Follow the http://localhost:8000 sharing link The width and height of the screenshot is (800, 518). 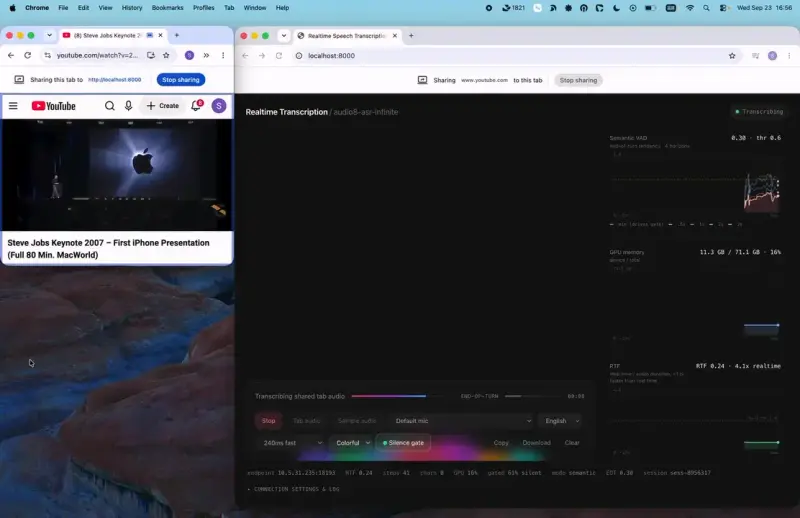coord(114,80)
